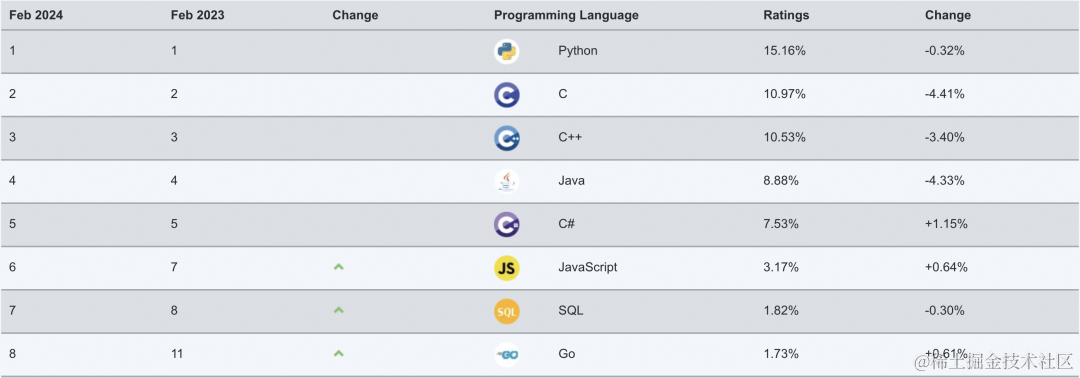The image size is (1080, 378).
Task: Select the SQL language name
Action: [570, 311]
